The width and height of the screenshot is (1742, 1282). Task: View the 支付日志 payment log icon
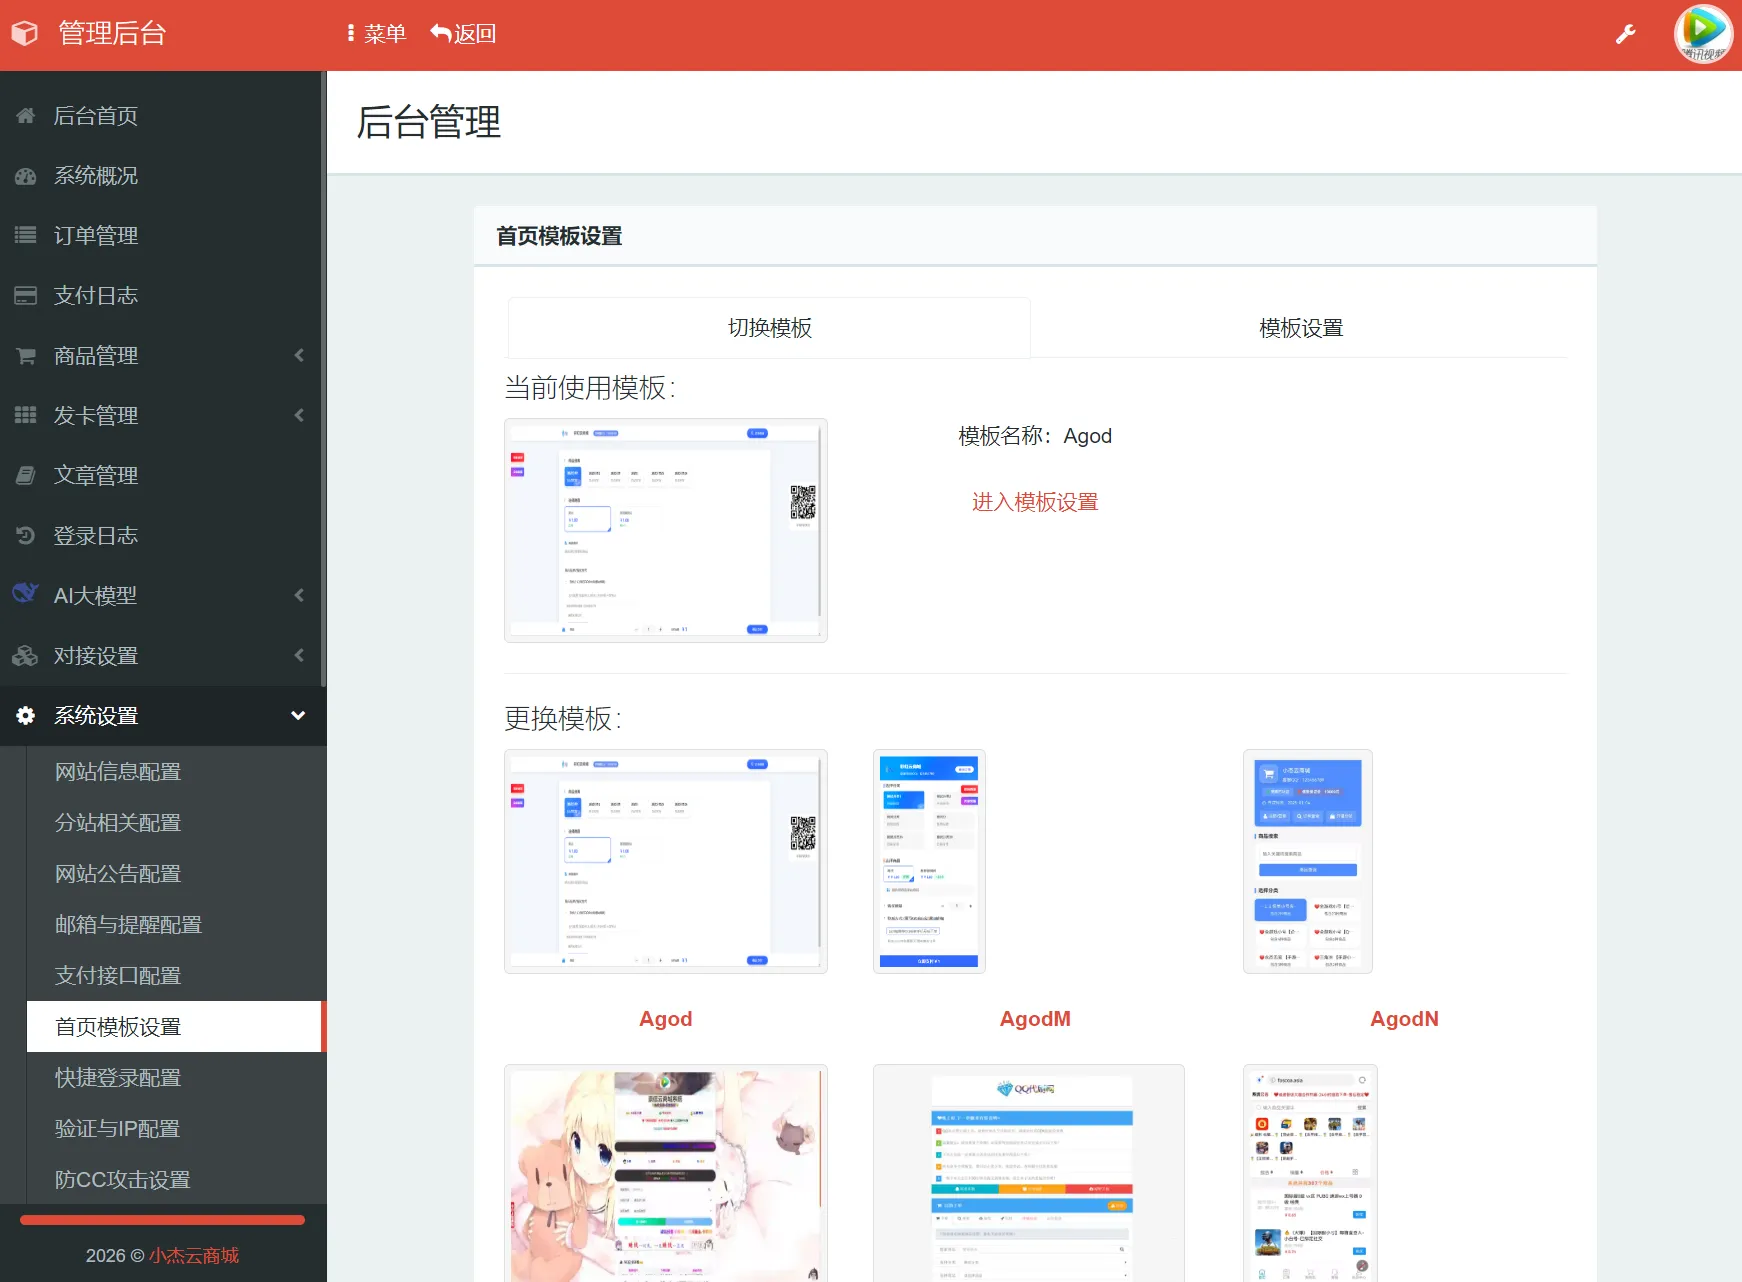click(x=25, y=296)
